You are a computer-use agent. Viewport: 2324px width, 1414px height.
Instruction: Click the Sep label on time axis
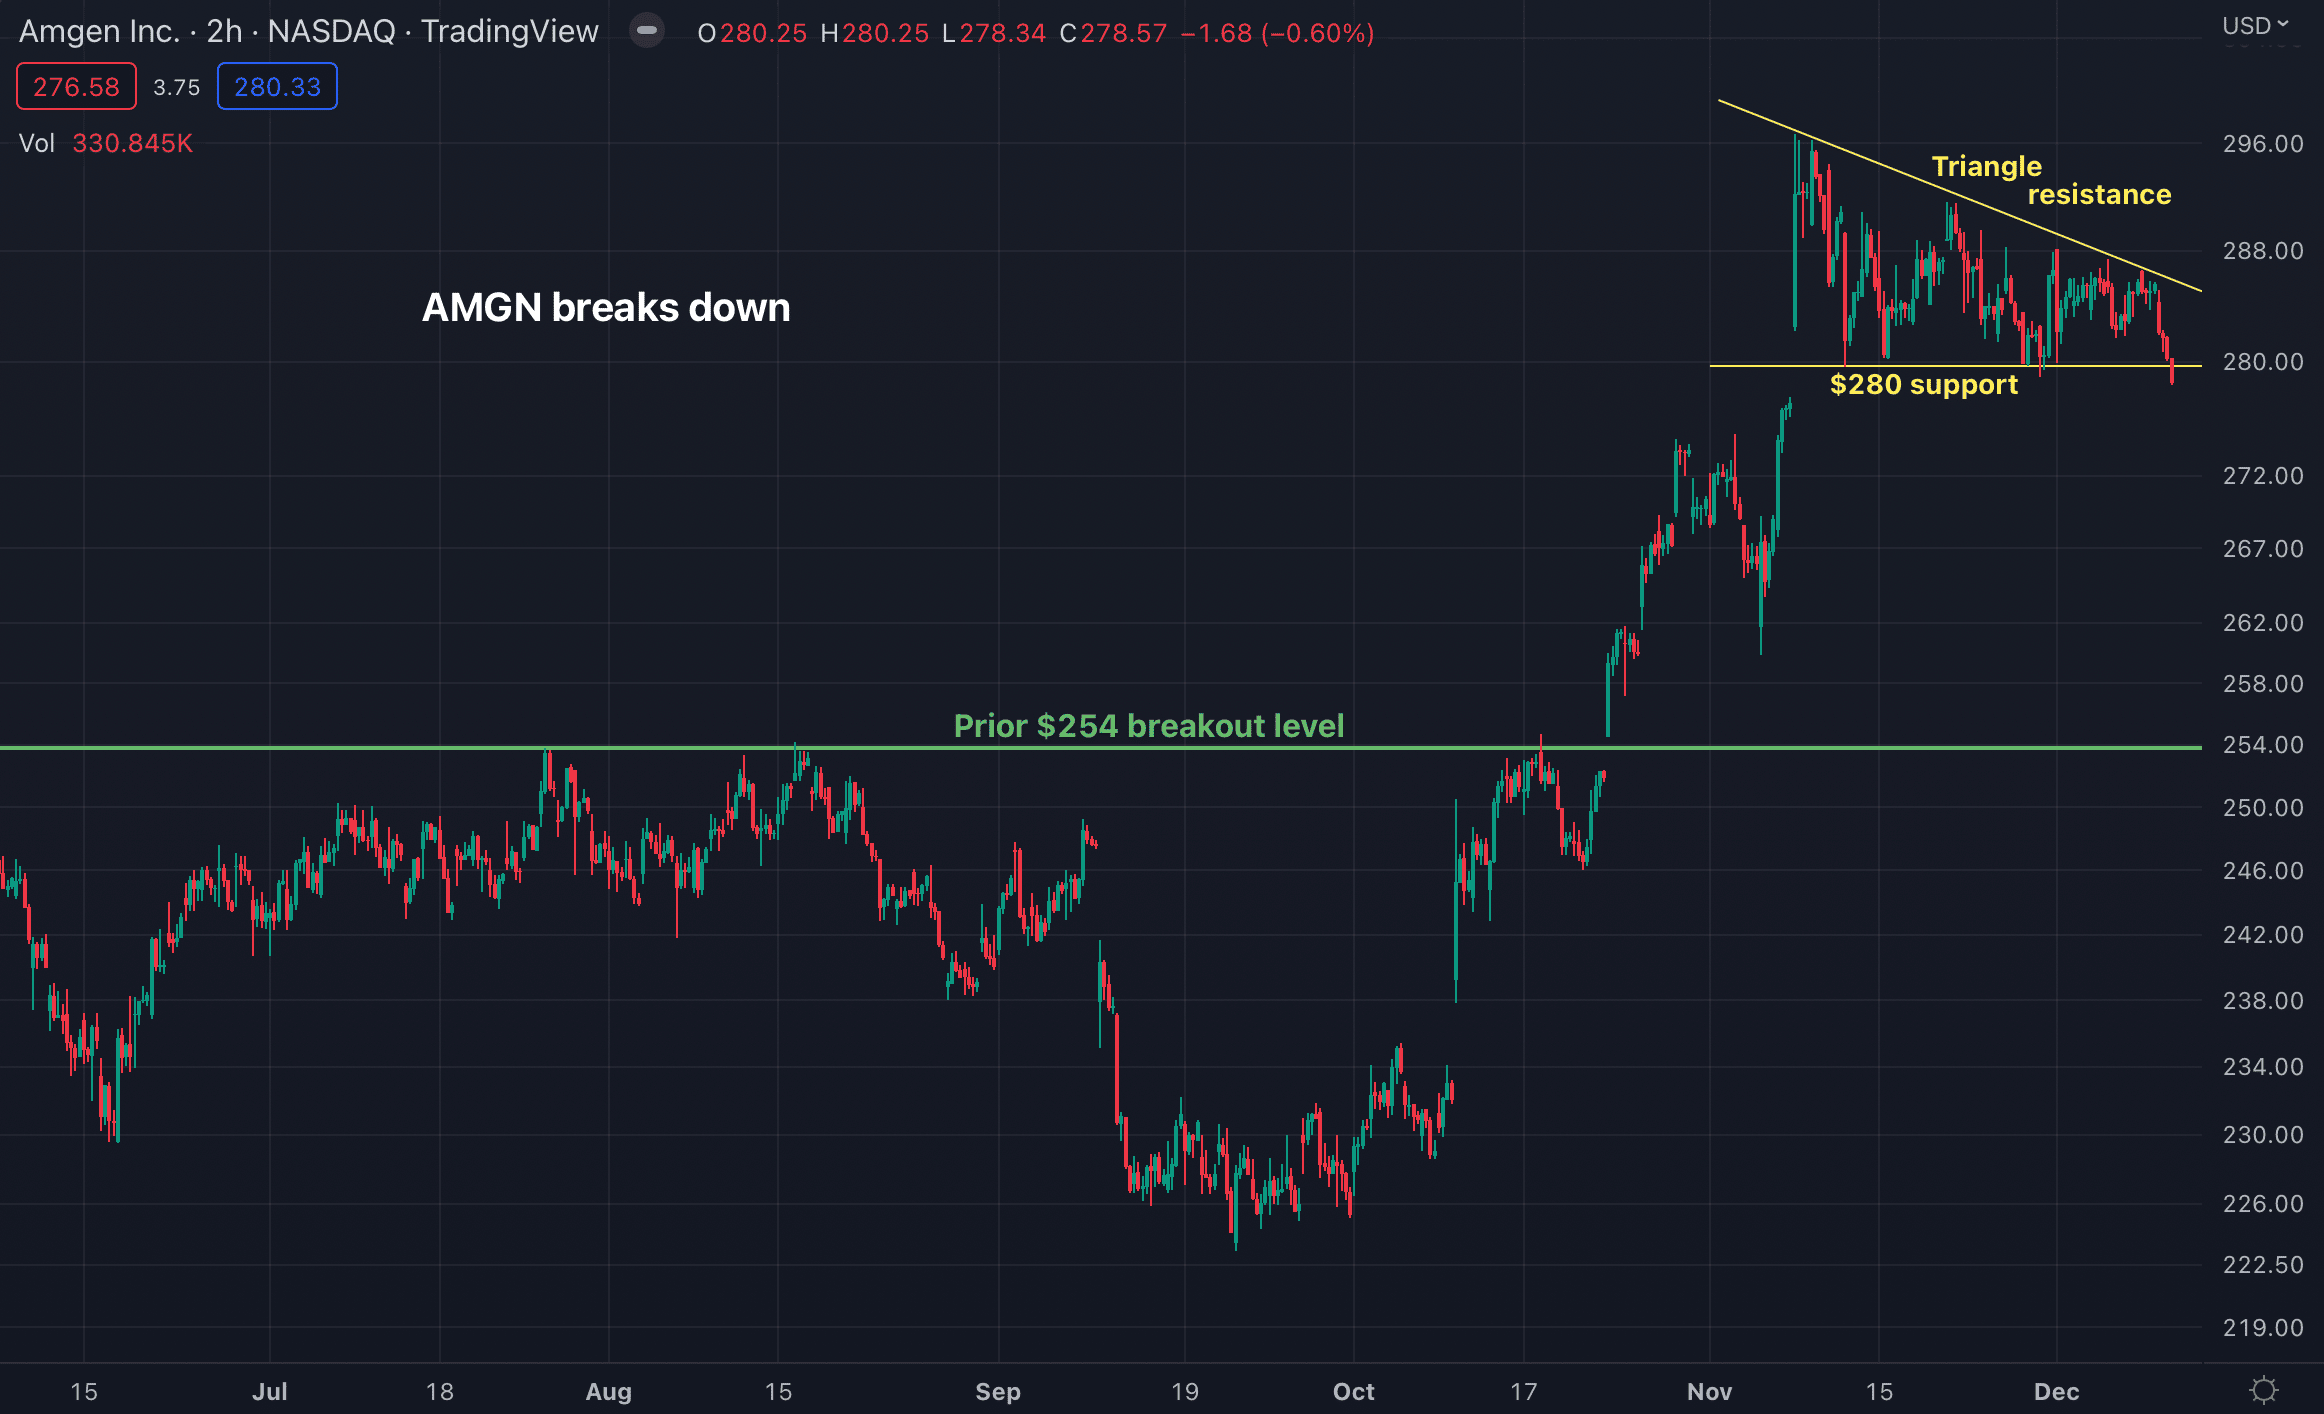[998, 1391]
